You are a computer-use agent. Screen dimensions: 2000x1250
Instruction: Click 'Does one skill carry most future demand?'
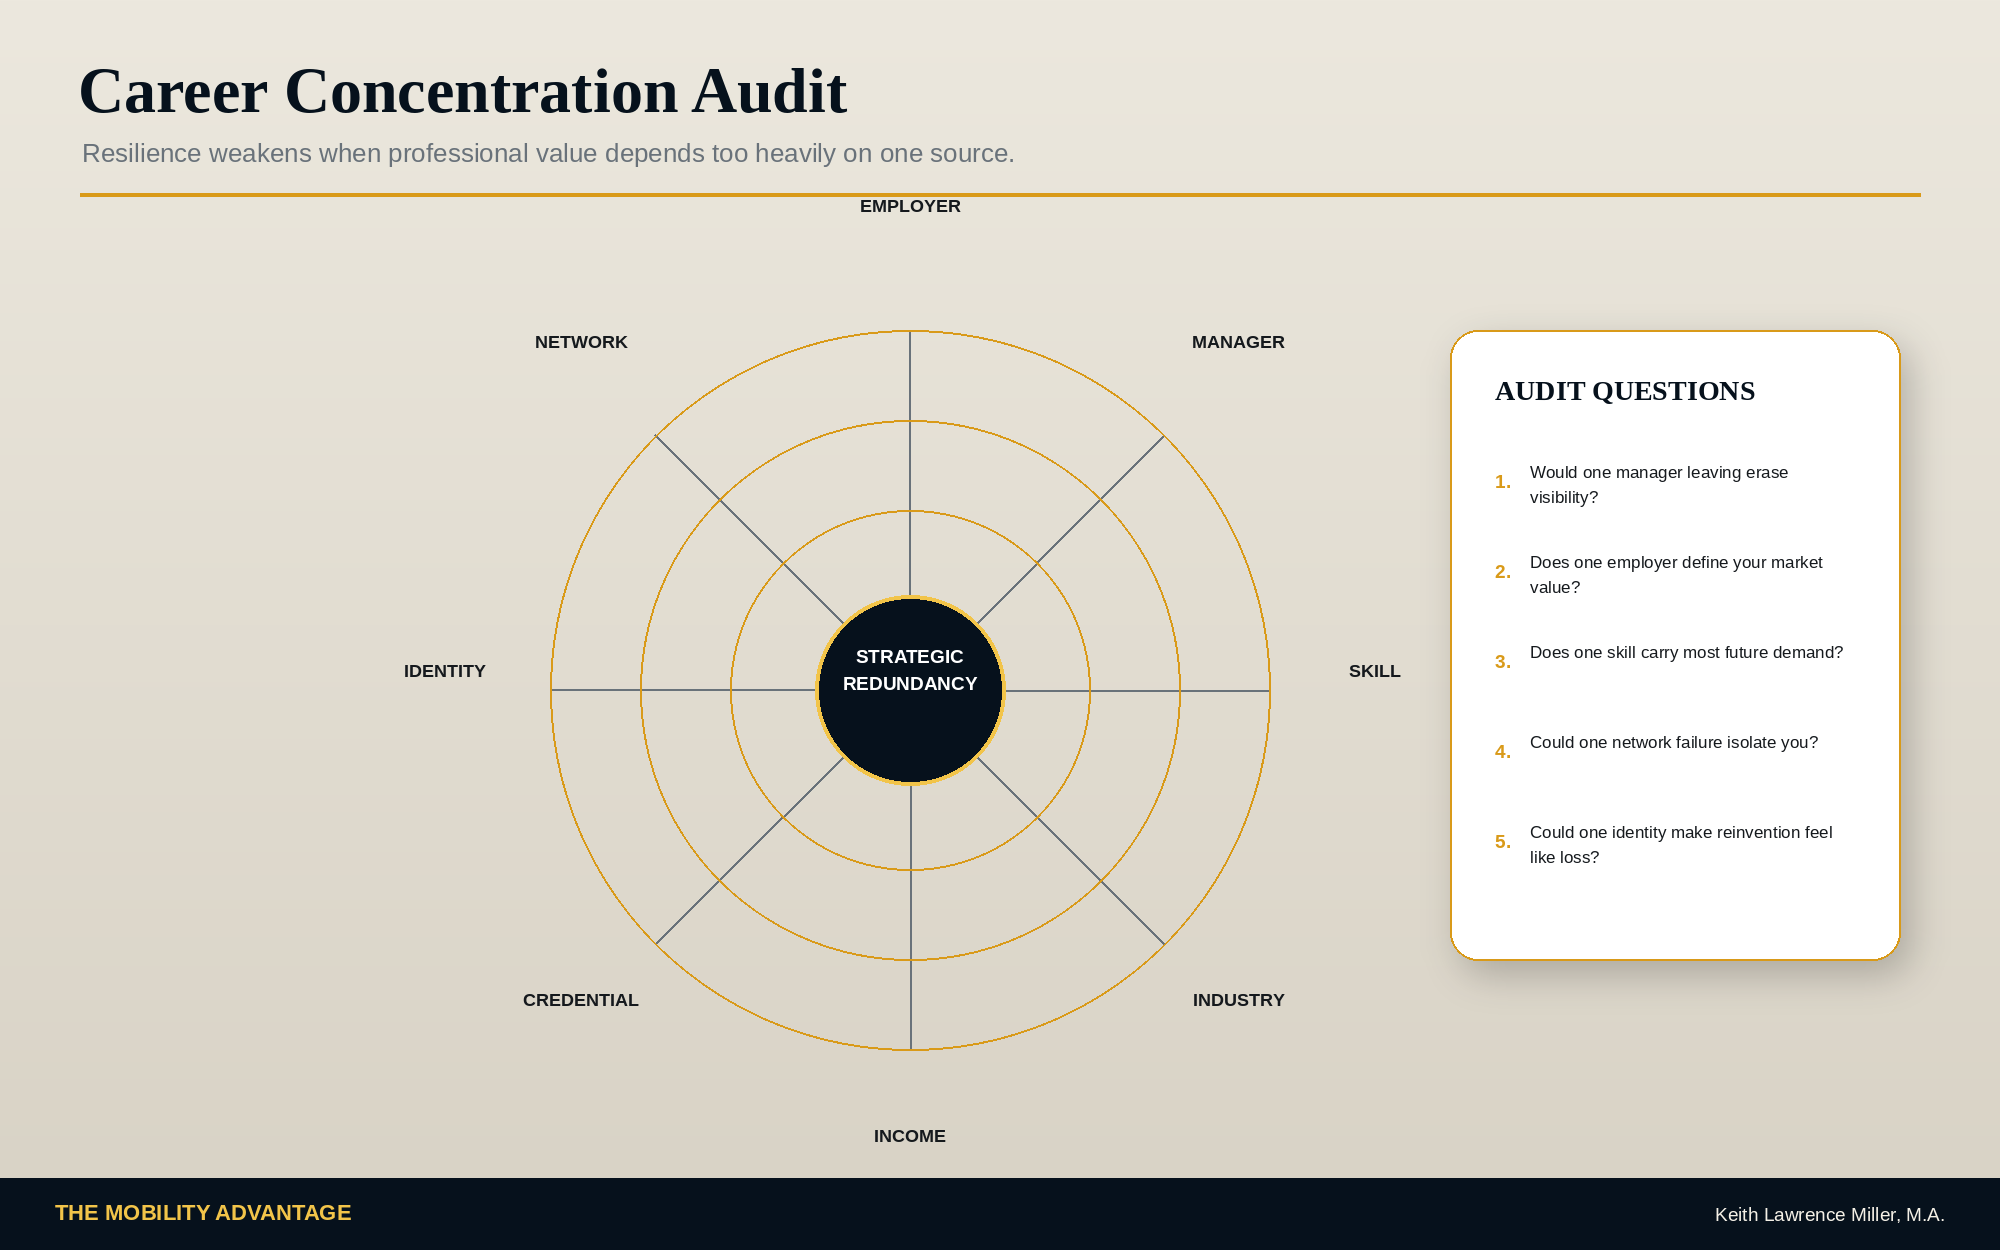(1686, 652)
